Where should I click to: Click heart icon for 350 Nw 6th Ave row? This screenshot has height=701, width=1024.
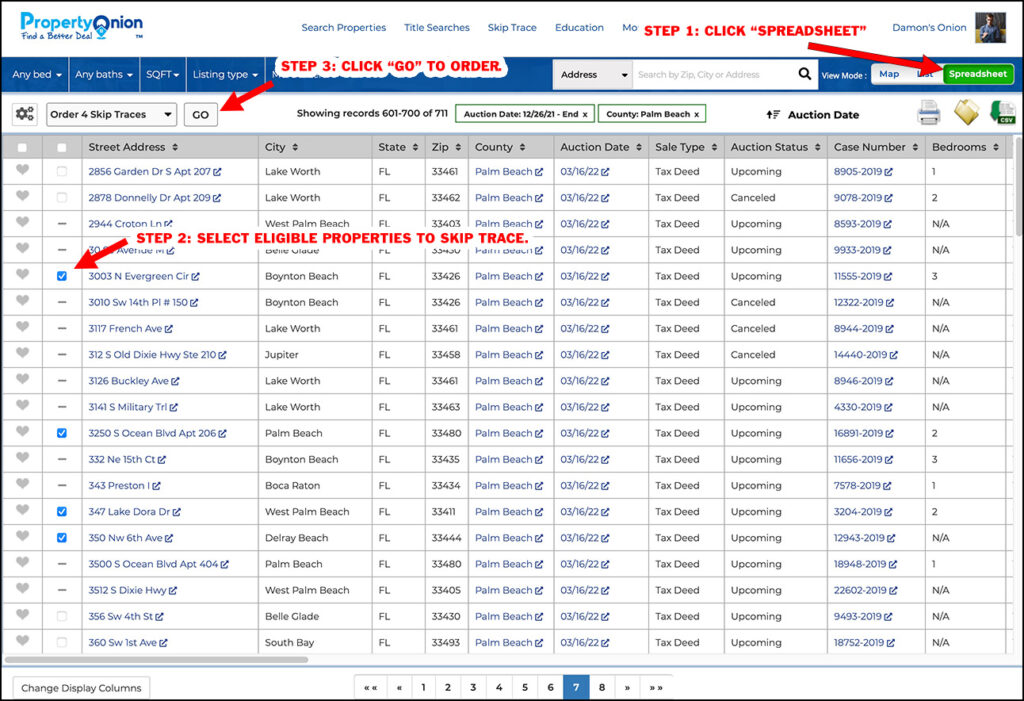pyautogui.click(x=22, y=536)
